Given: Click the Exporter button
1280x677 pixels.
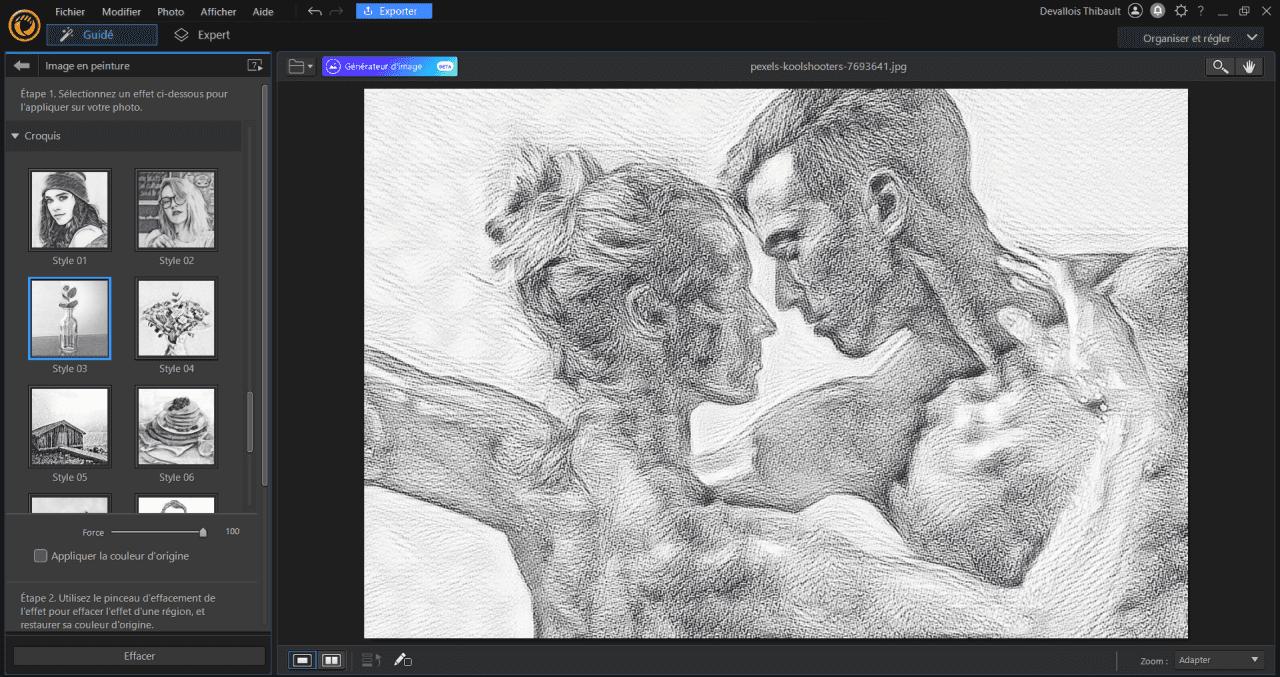Looking at the screenshot, I should tap(394, 10).
